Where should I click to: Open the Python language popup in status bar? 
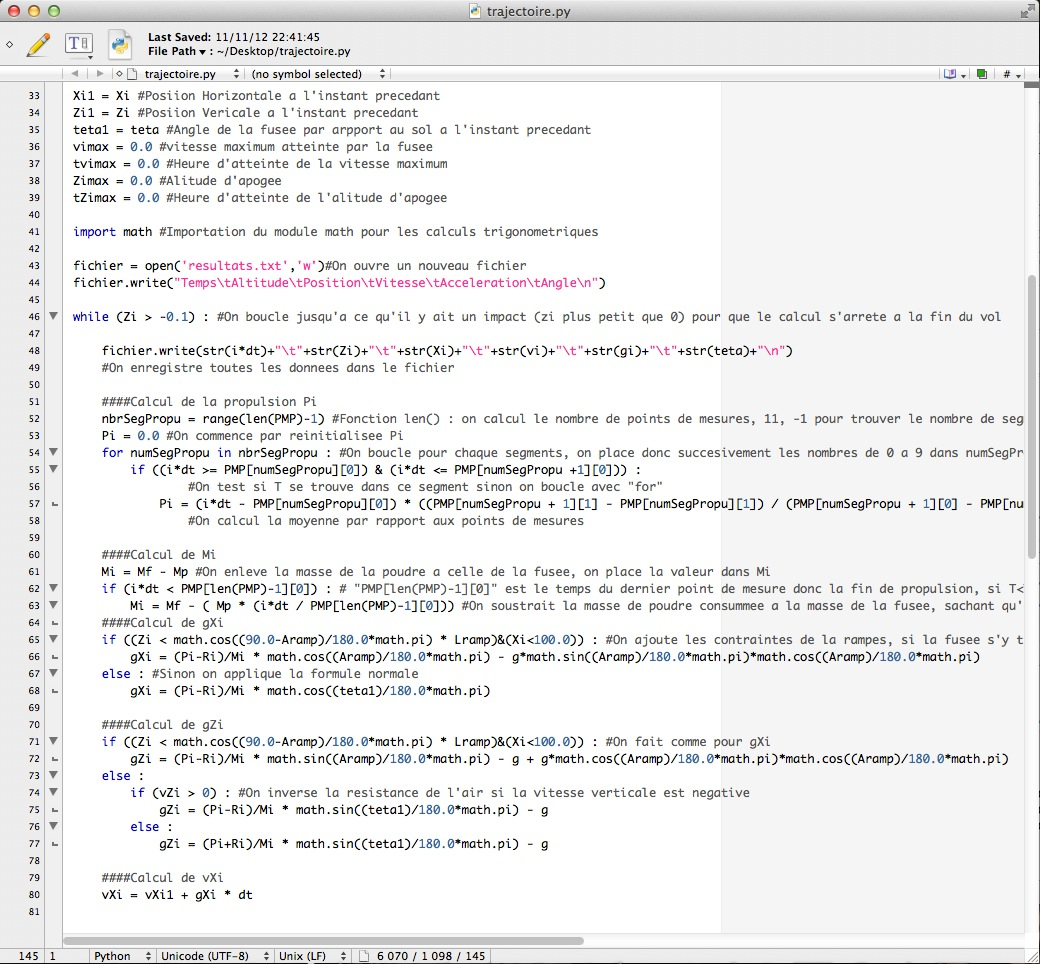click(122, 956)
